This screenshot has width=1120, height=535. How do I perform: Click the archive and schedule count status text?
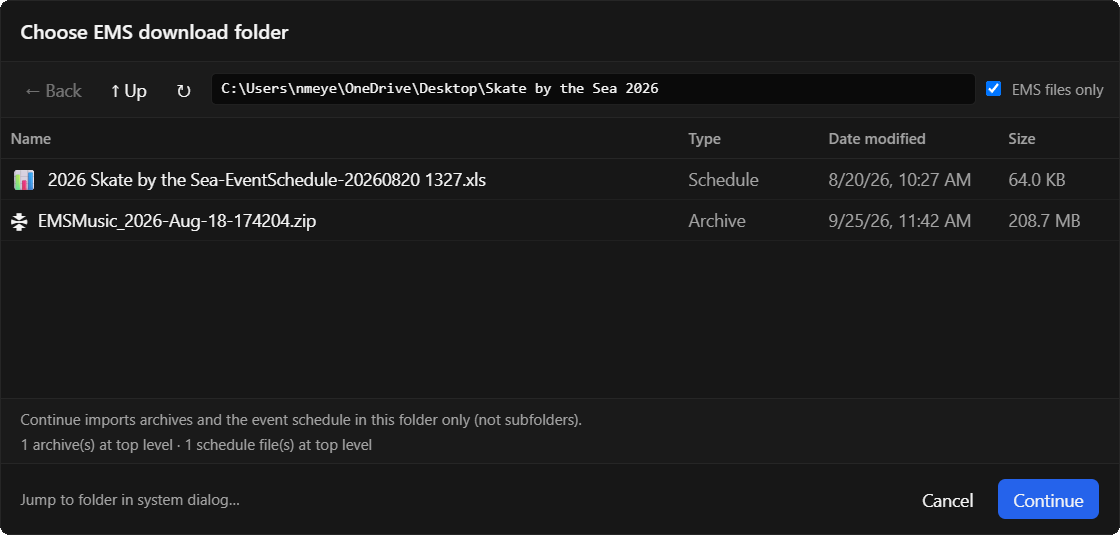tap(196, 445)
